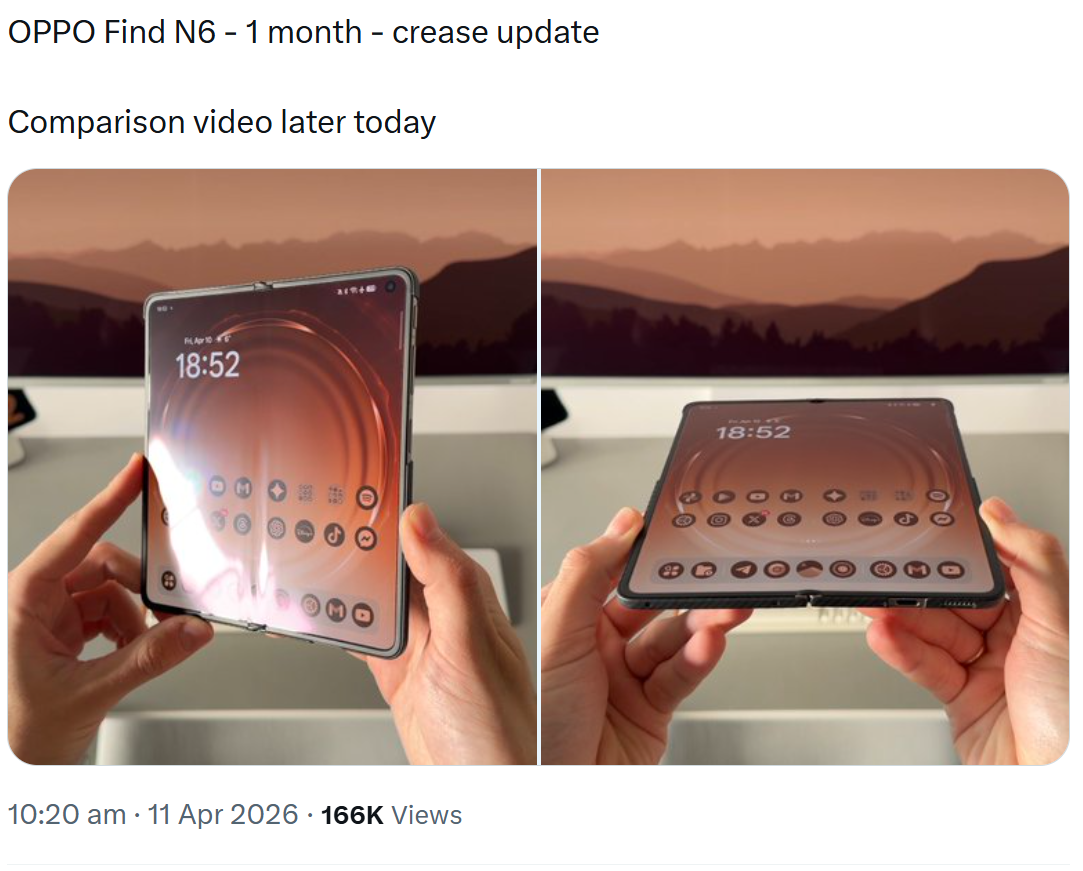Tap Disney+ icon on the upright phone
The image size is (1083, 871).
[x=305, y=531]
